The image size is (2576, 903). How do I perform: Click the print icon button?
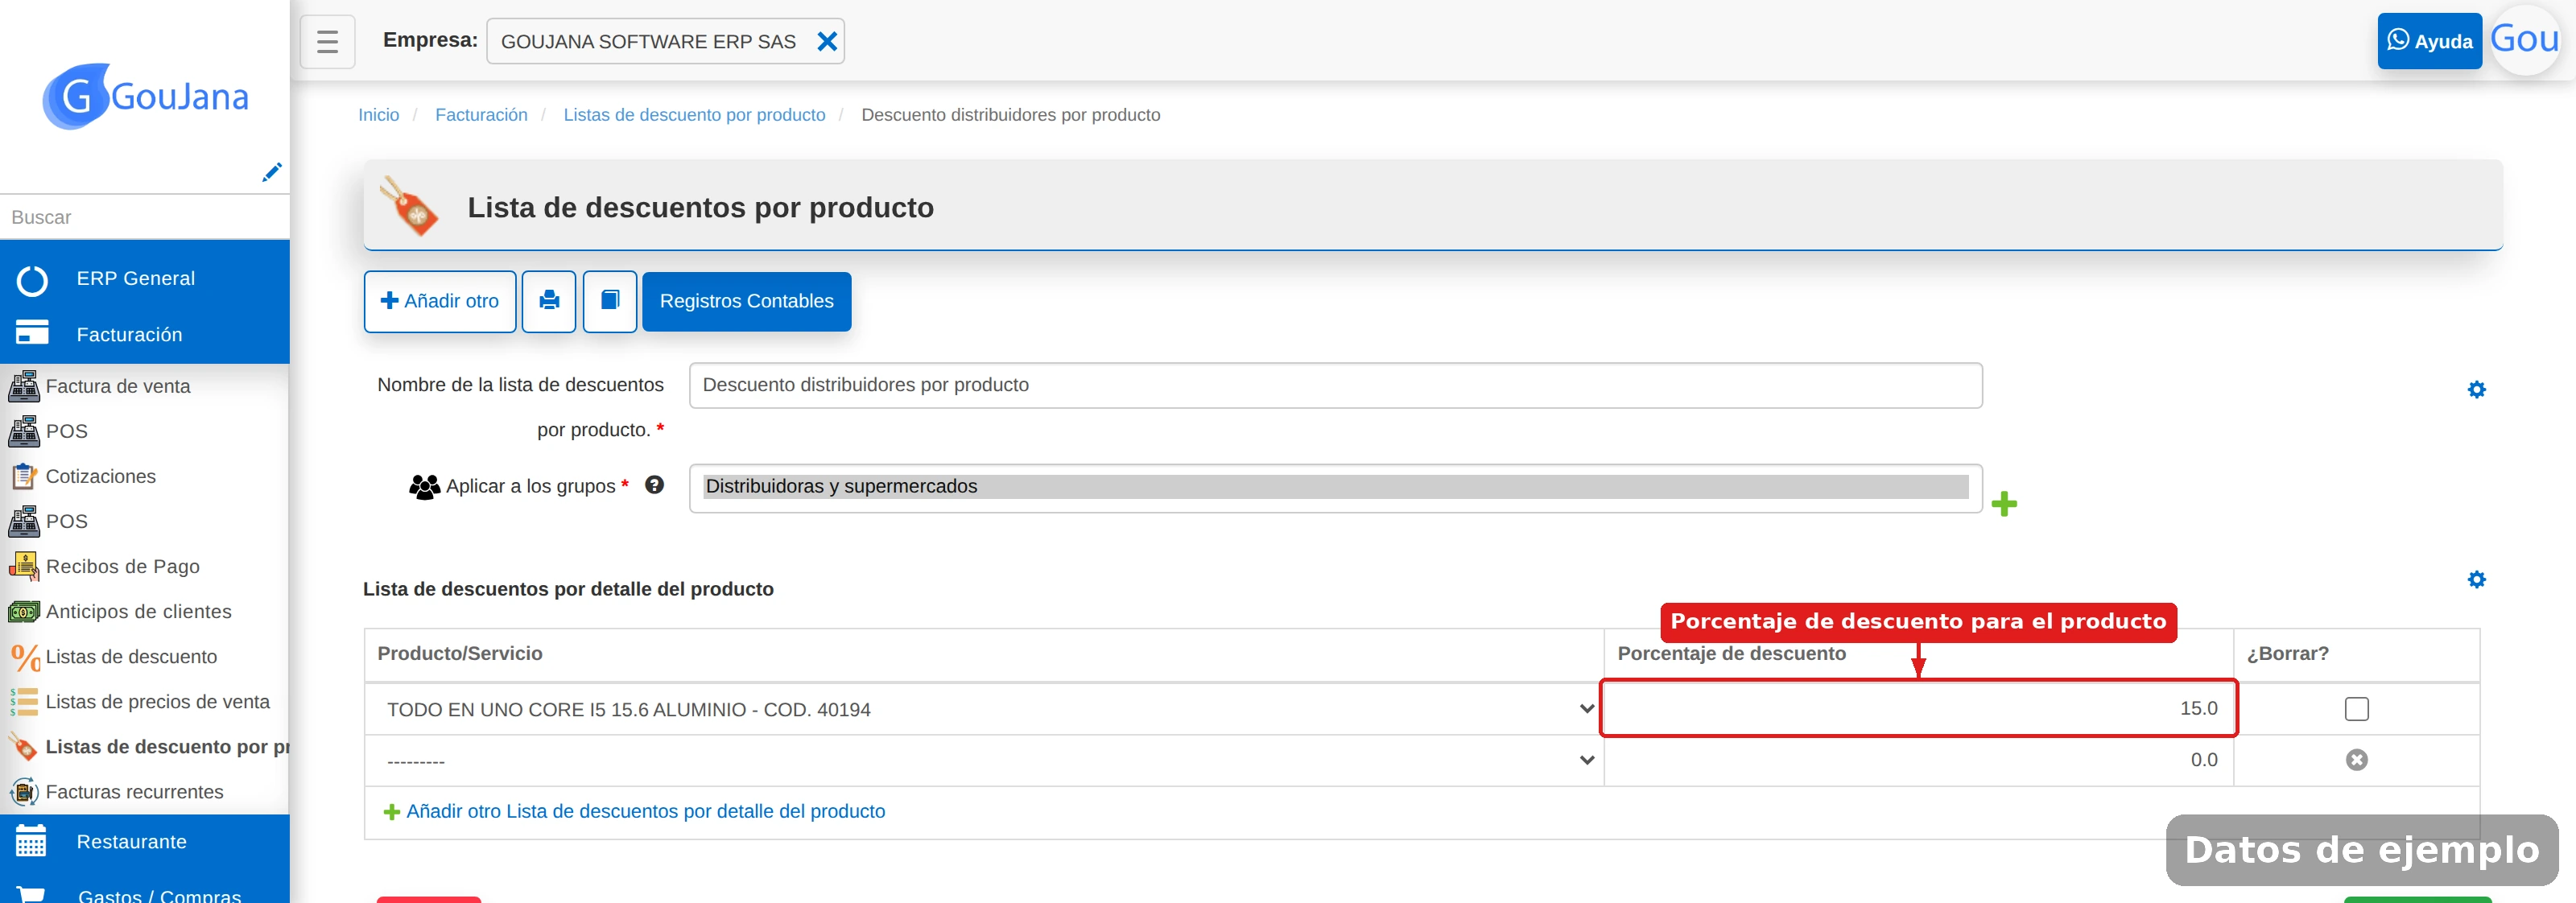click(549, 301)
